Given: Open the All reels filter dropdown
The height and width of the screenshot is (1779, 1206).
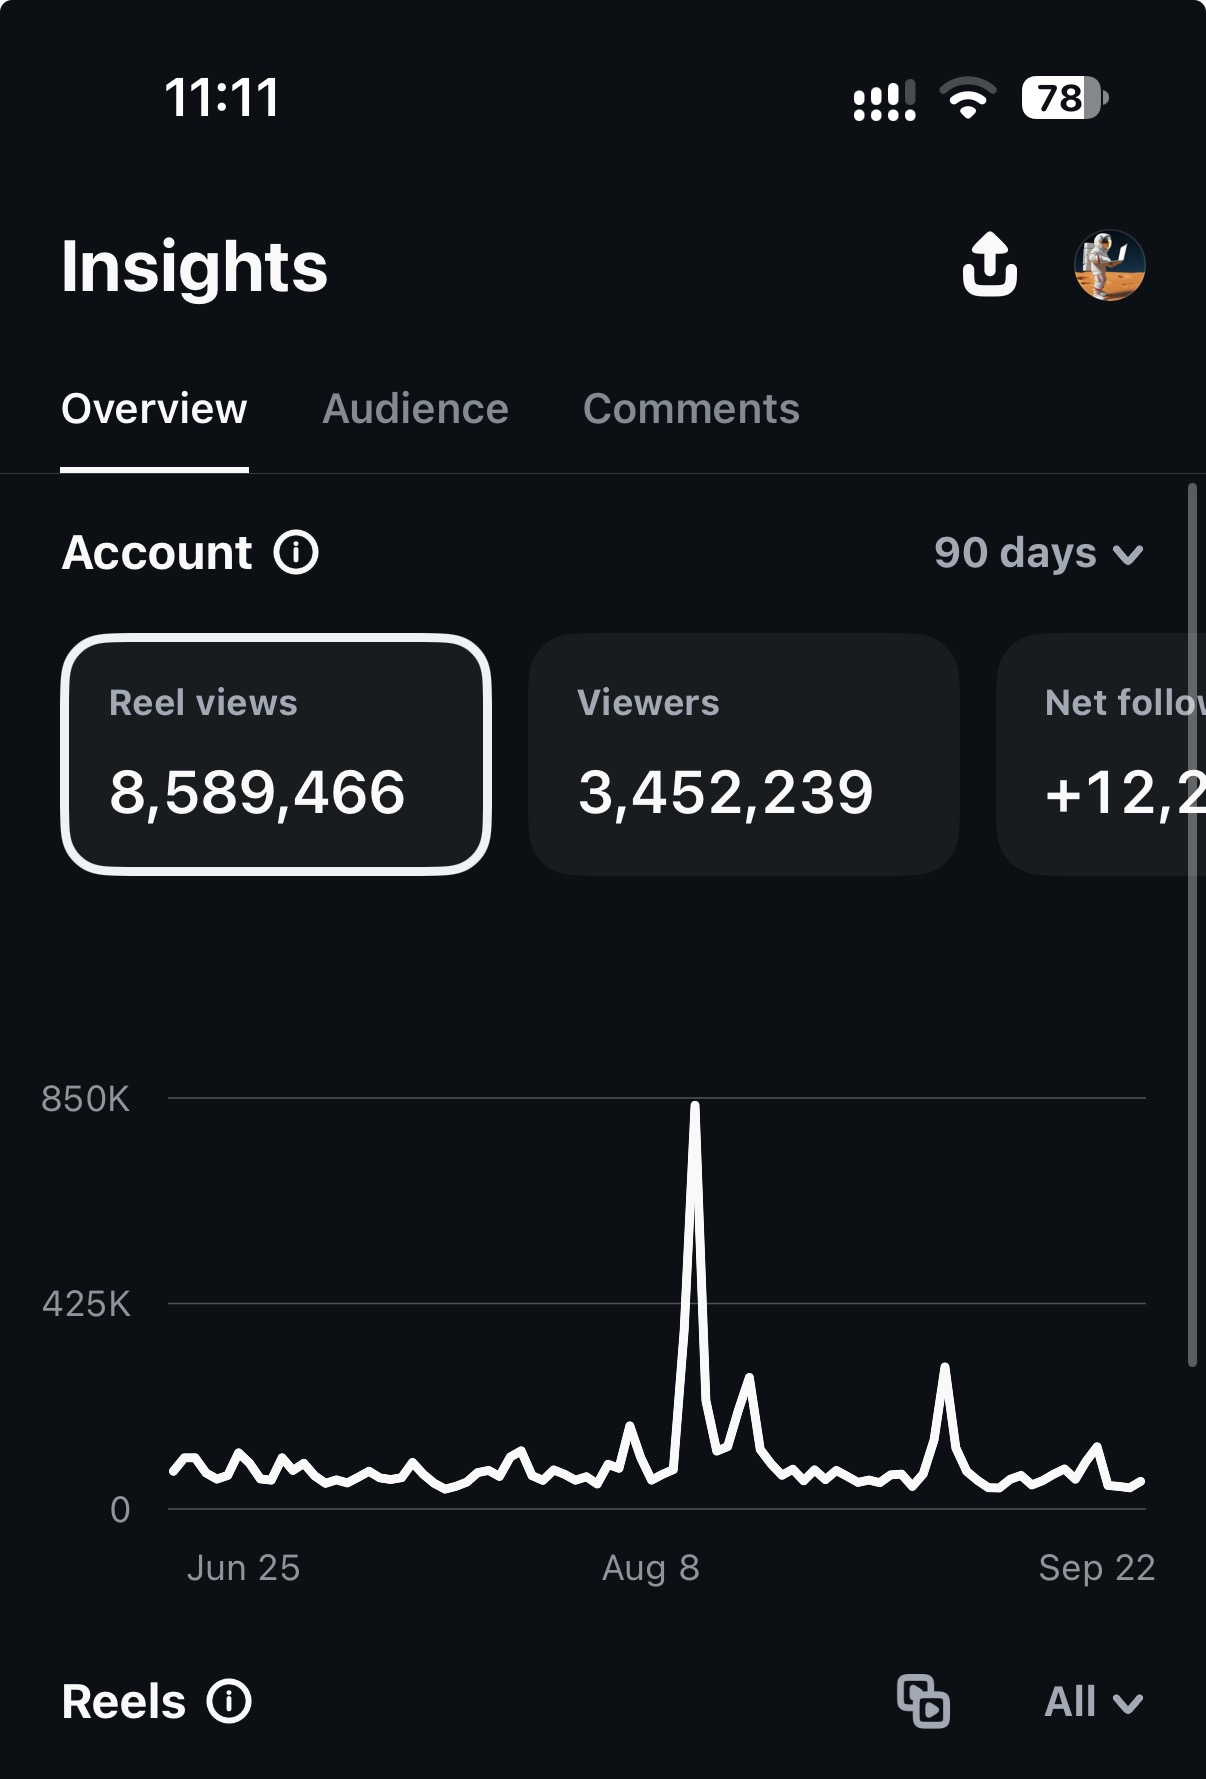Looking at the screenshot, I should tap(1094, 1702).
